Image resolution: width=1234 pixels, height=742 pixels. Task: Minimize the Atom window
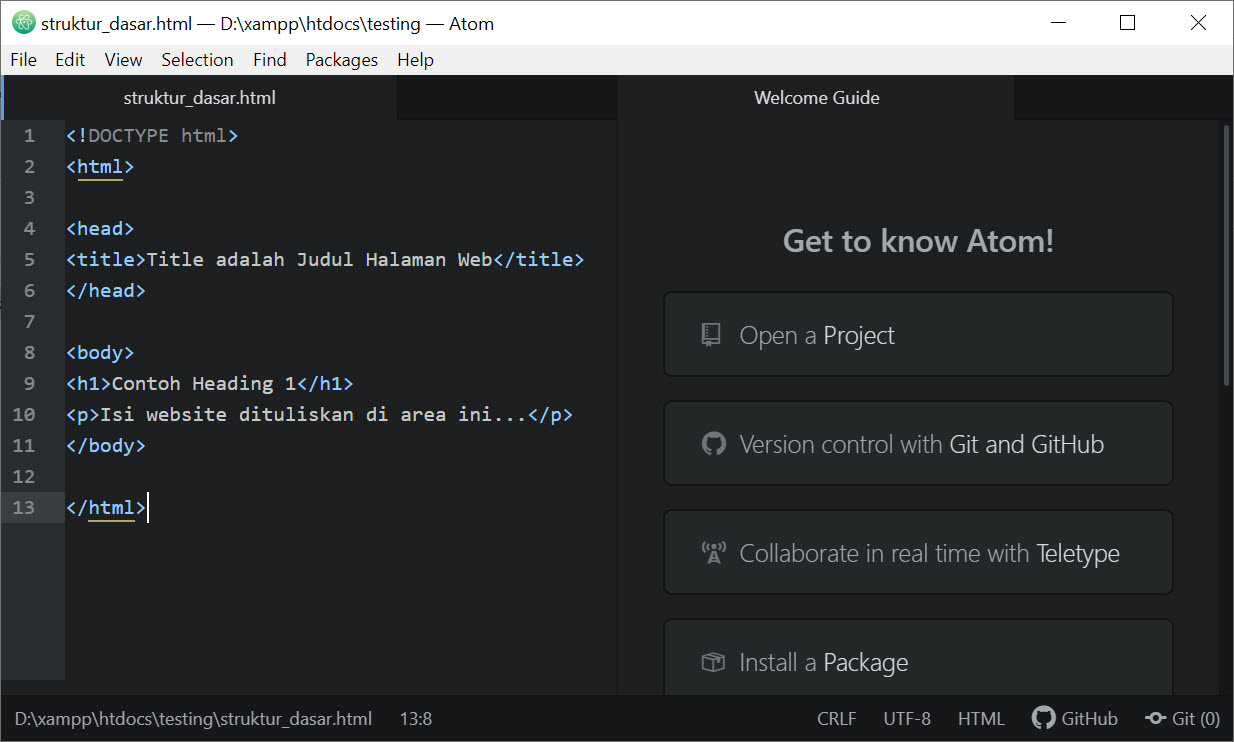coord(1058,22)
